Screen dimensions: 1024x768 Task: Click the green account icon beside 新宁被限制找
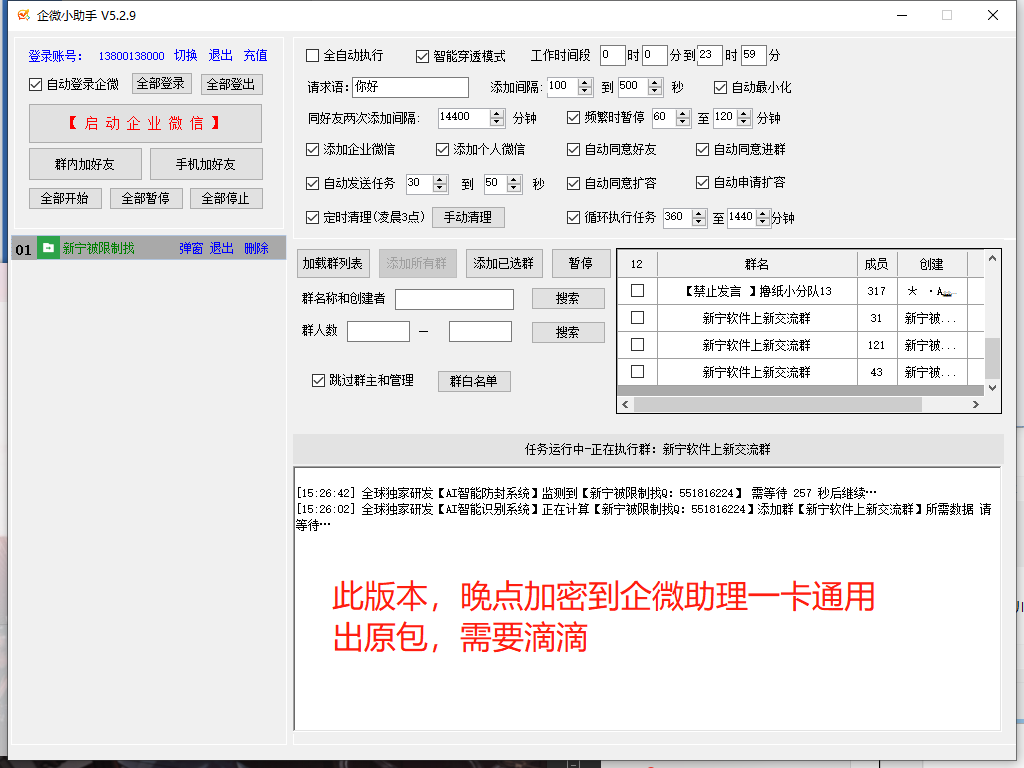[48, 248]
